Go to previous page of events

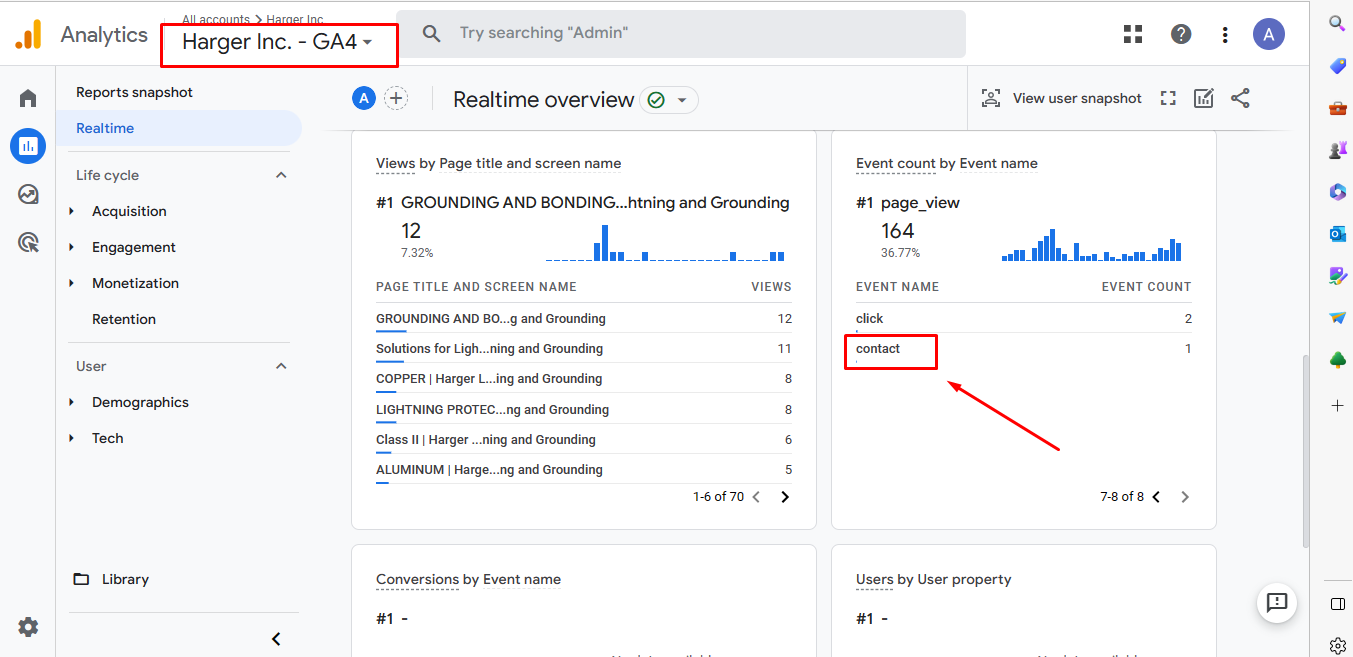(1156, 497)
